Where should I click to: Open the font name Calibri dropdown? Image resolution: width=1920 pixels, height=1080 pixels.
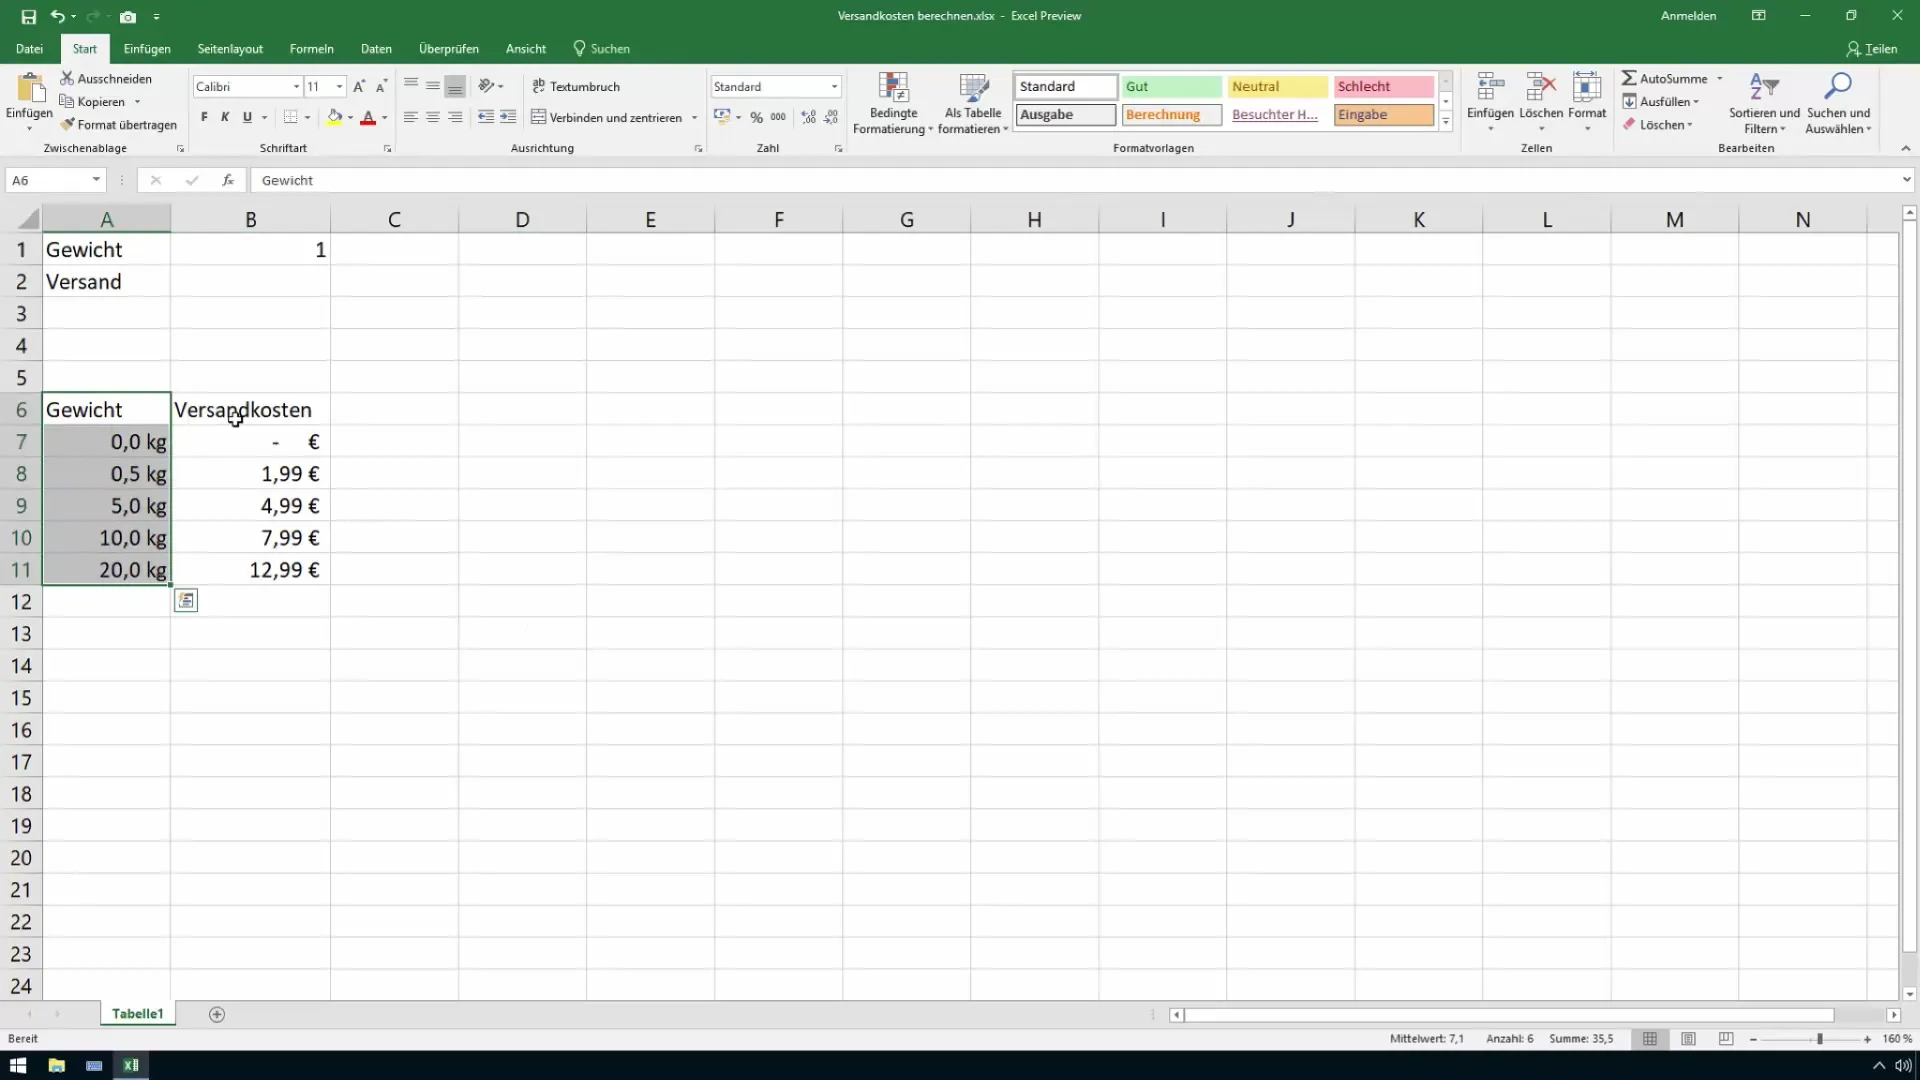pos(296,87)
